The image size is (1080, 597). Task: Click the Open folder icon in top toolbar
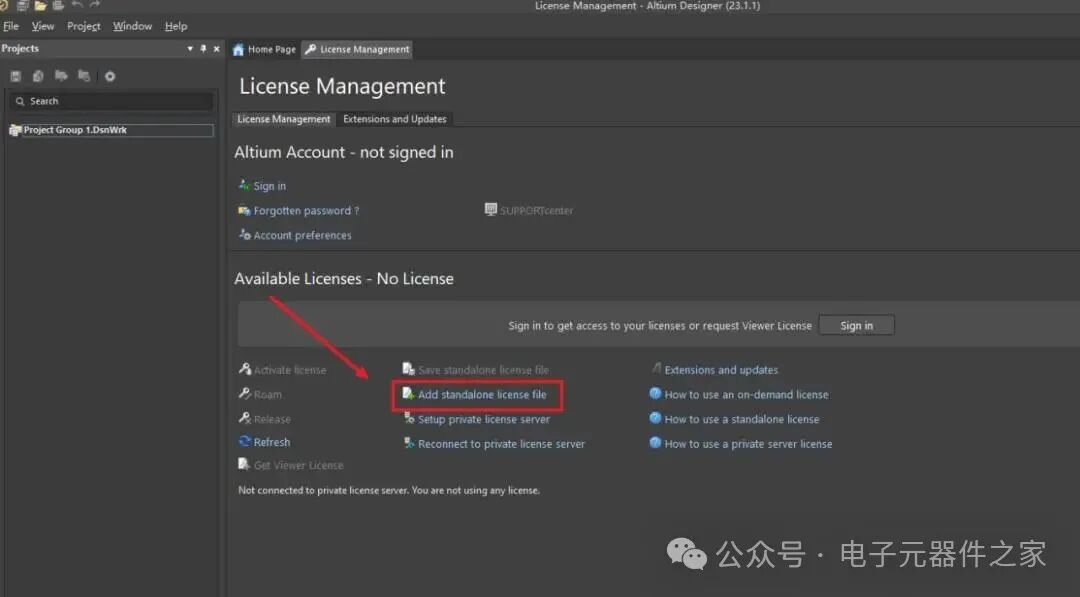click(41, 6)
